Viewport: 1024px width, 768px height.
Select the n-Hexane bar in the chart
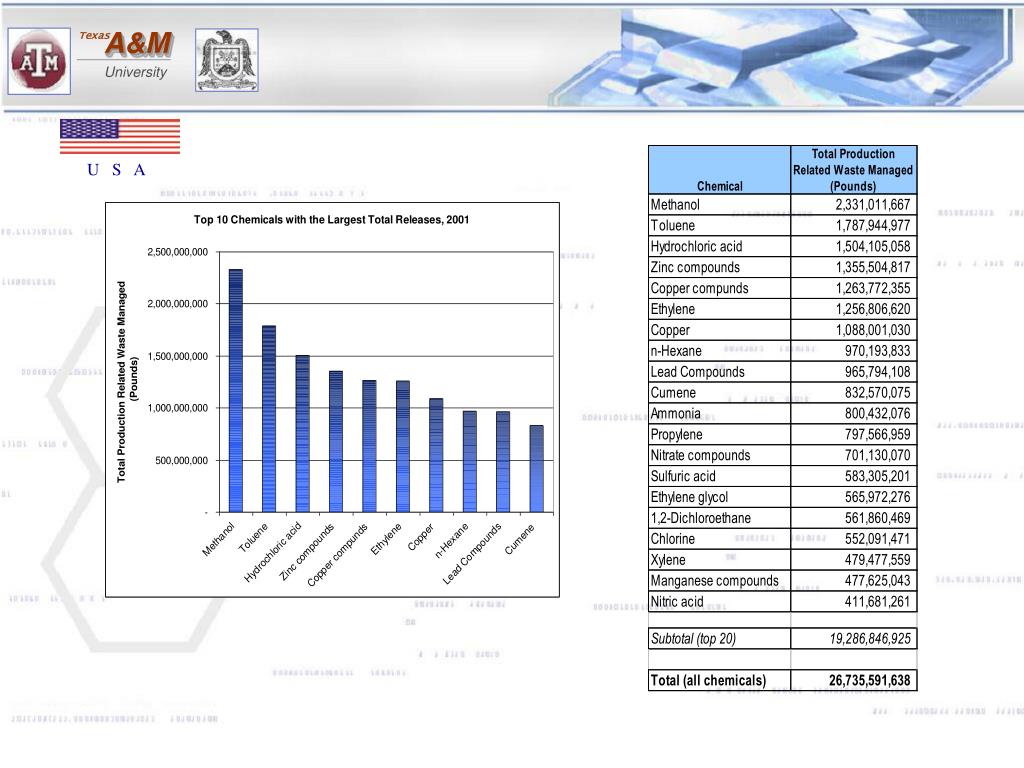470,462
